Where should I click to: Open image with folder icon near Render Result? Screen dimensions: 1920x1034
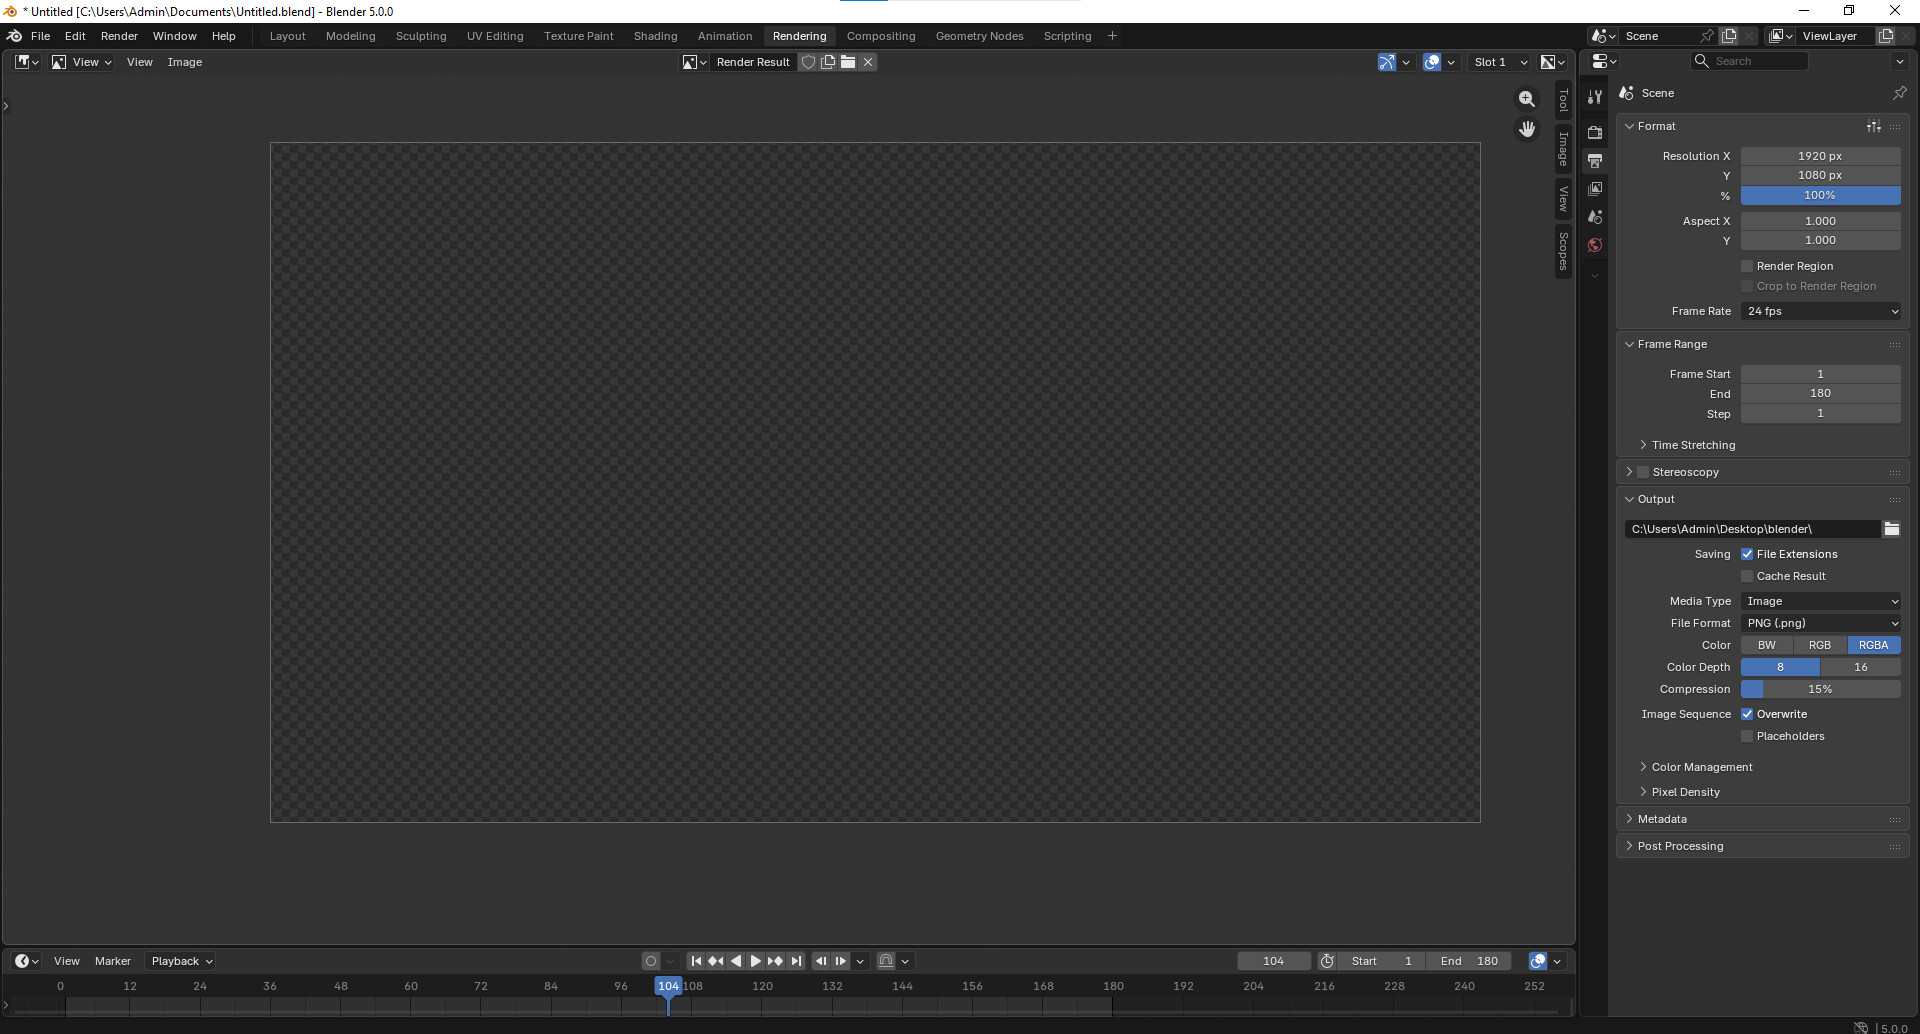pyautogui.click(x=848, y=62)
